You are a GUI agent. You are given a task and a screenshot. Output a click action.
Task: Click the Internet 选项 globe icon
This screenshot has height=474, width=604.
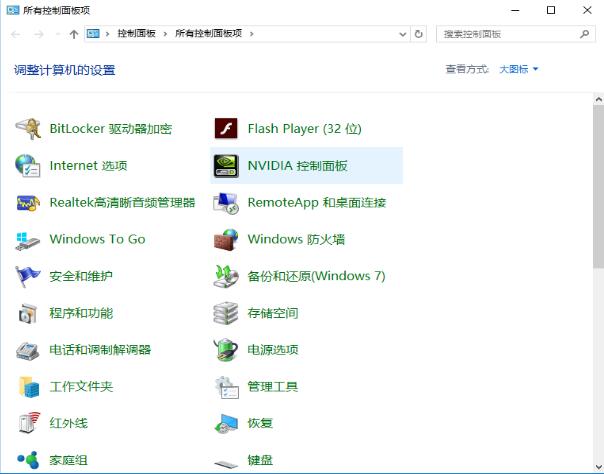27,166
